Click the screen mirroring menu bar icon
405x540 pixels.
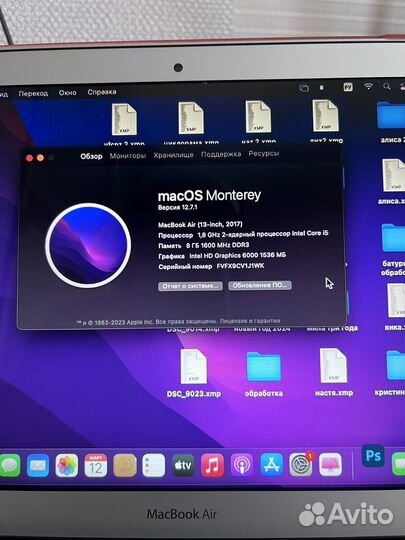[304, 88]
